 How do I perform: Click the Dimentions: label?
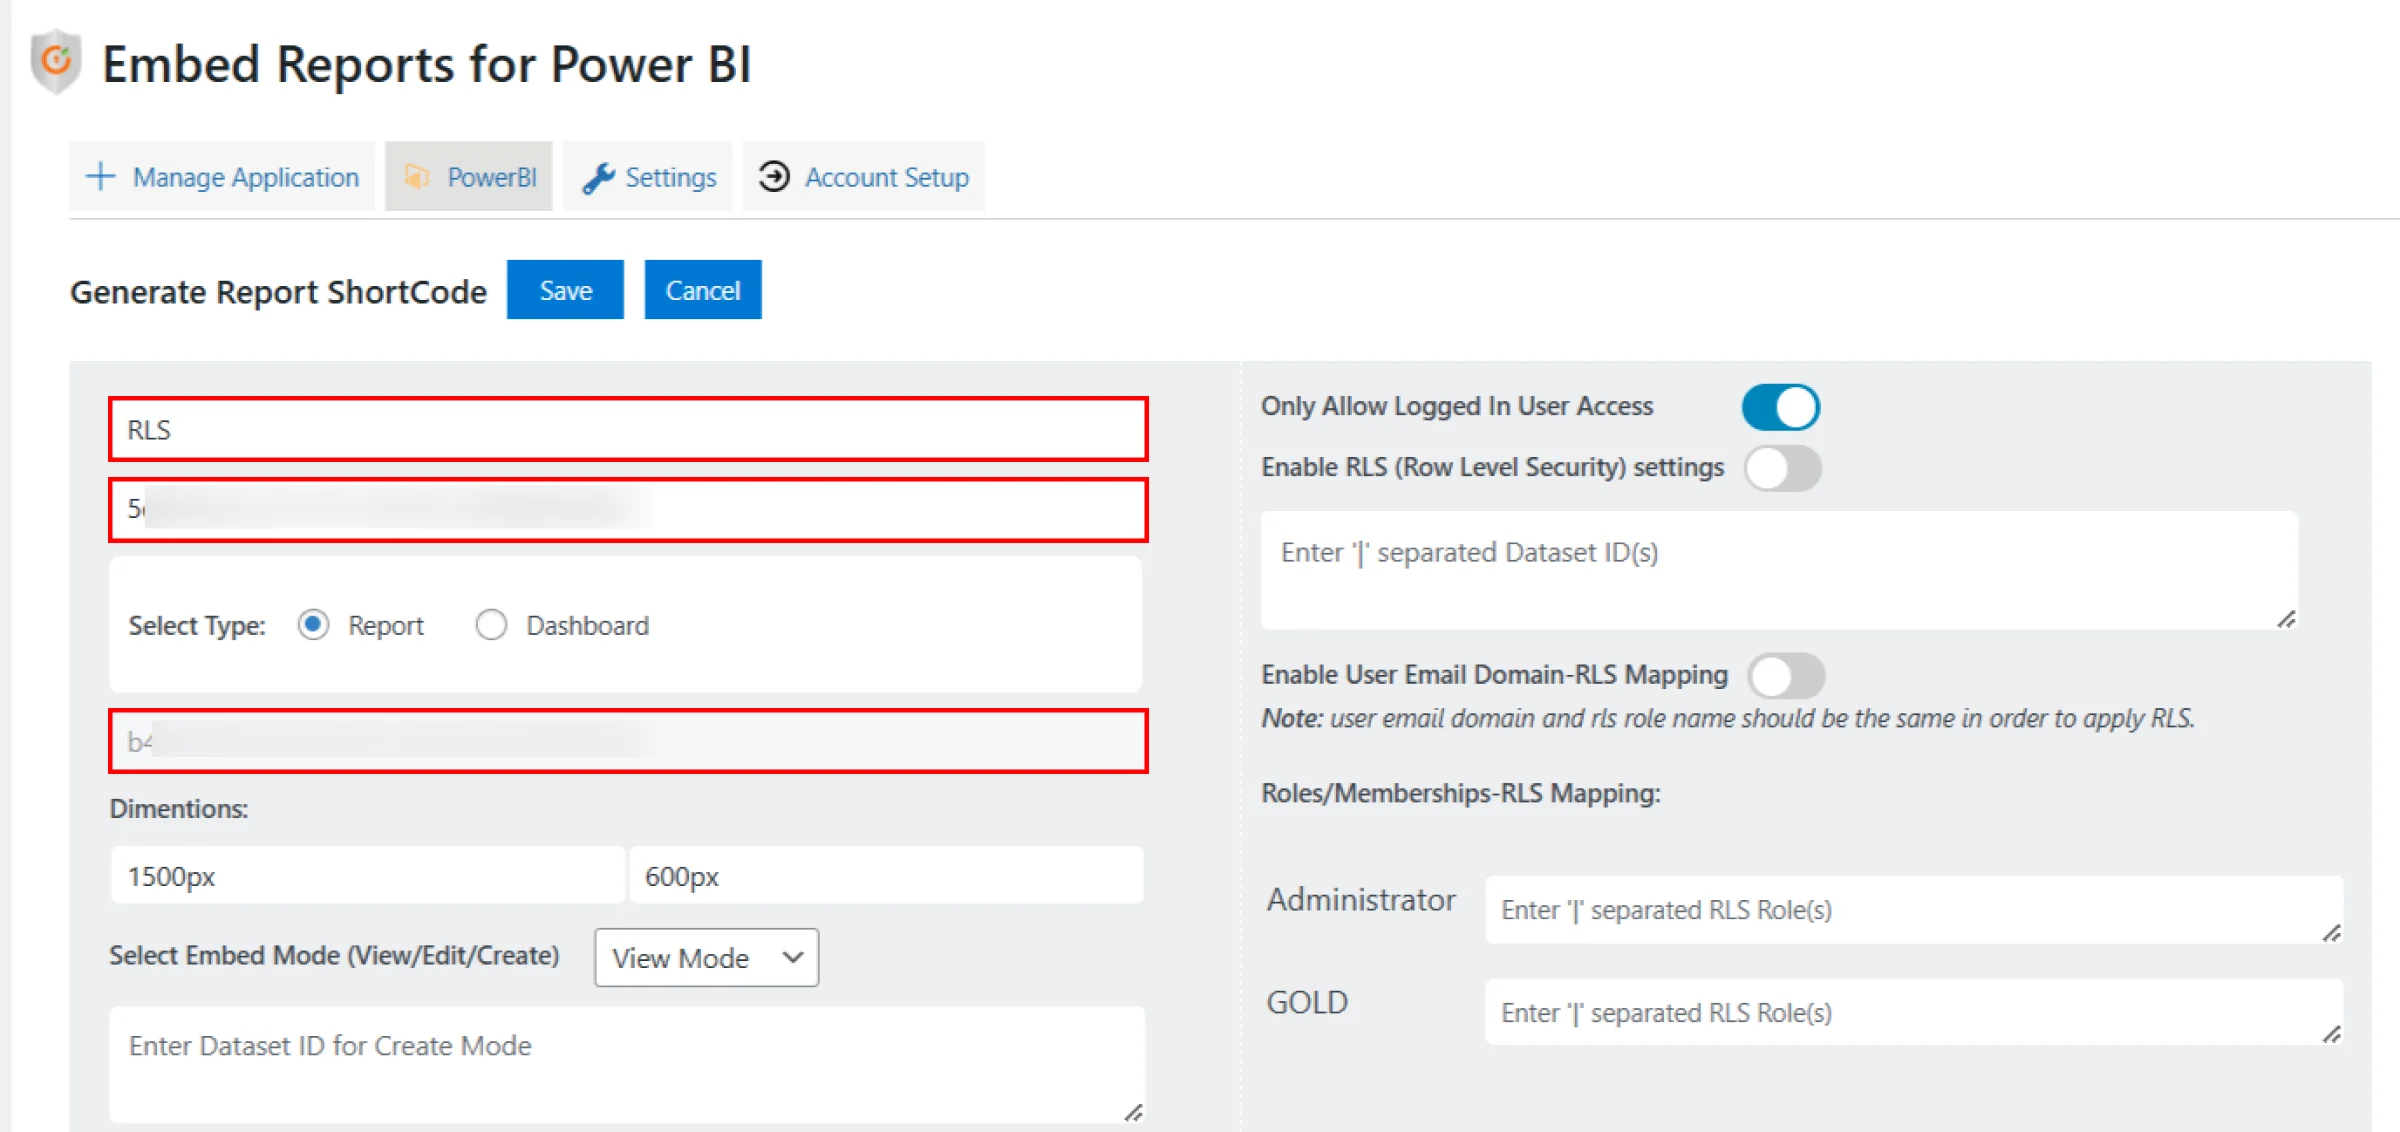pos(179,808)
